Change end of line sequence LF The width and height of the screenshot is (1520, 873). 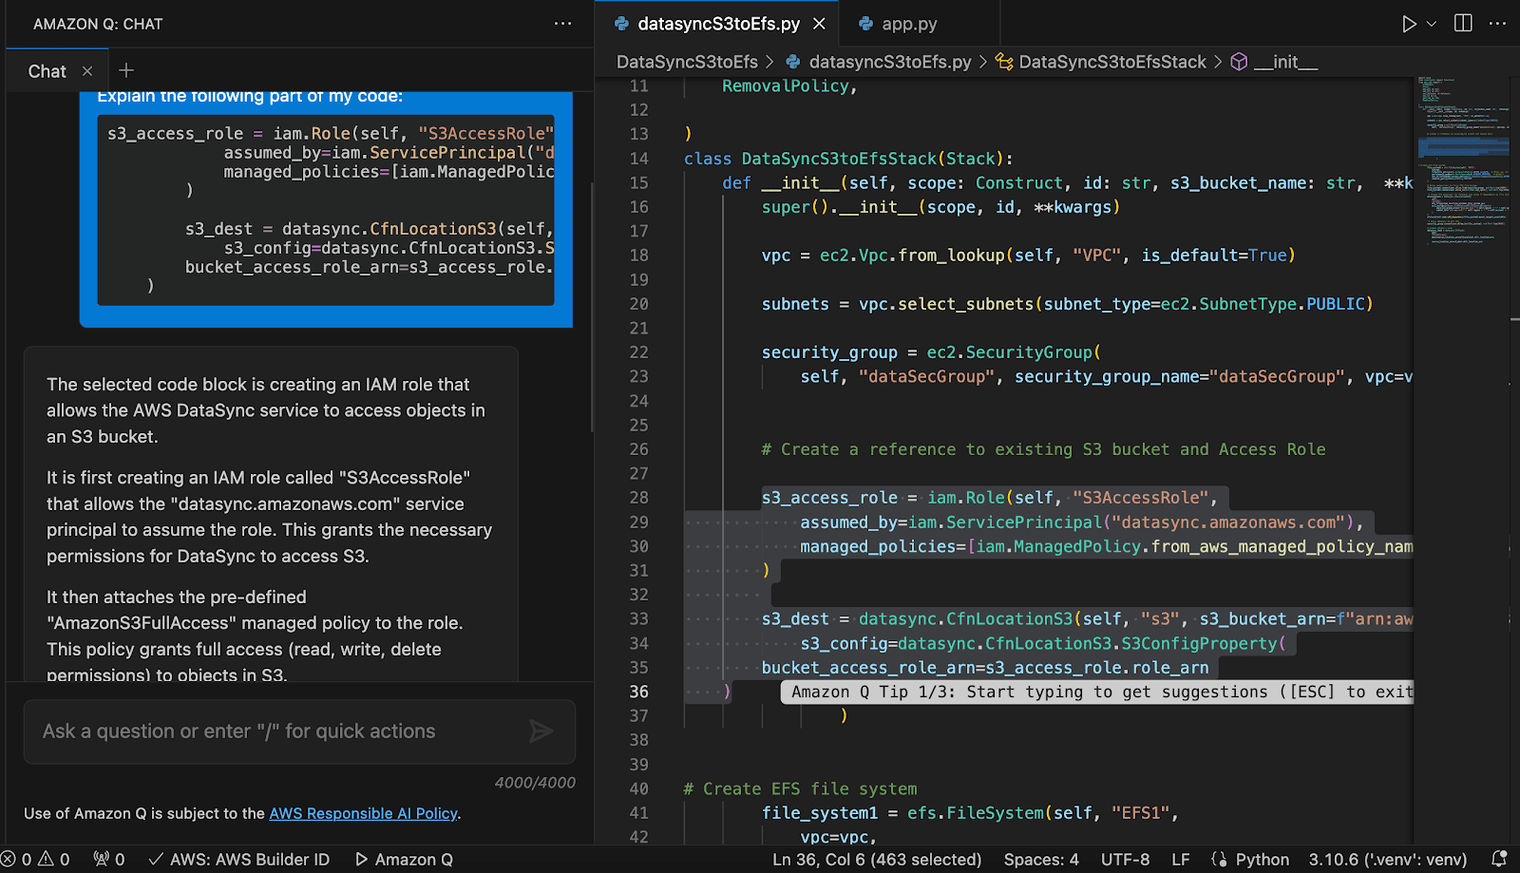1180,859
